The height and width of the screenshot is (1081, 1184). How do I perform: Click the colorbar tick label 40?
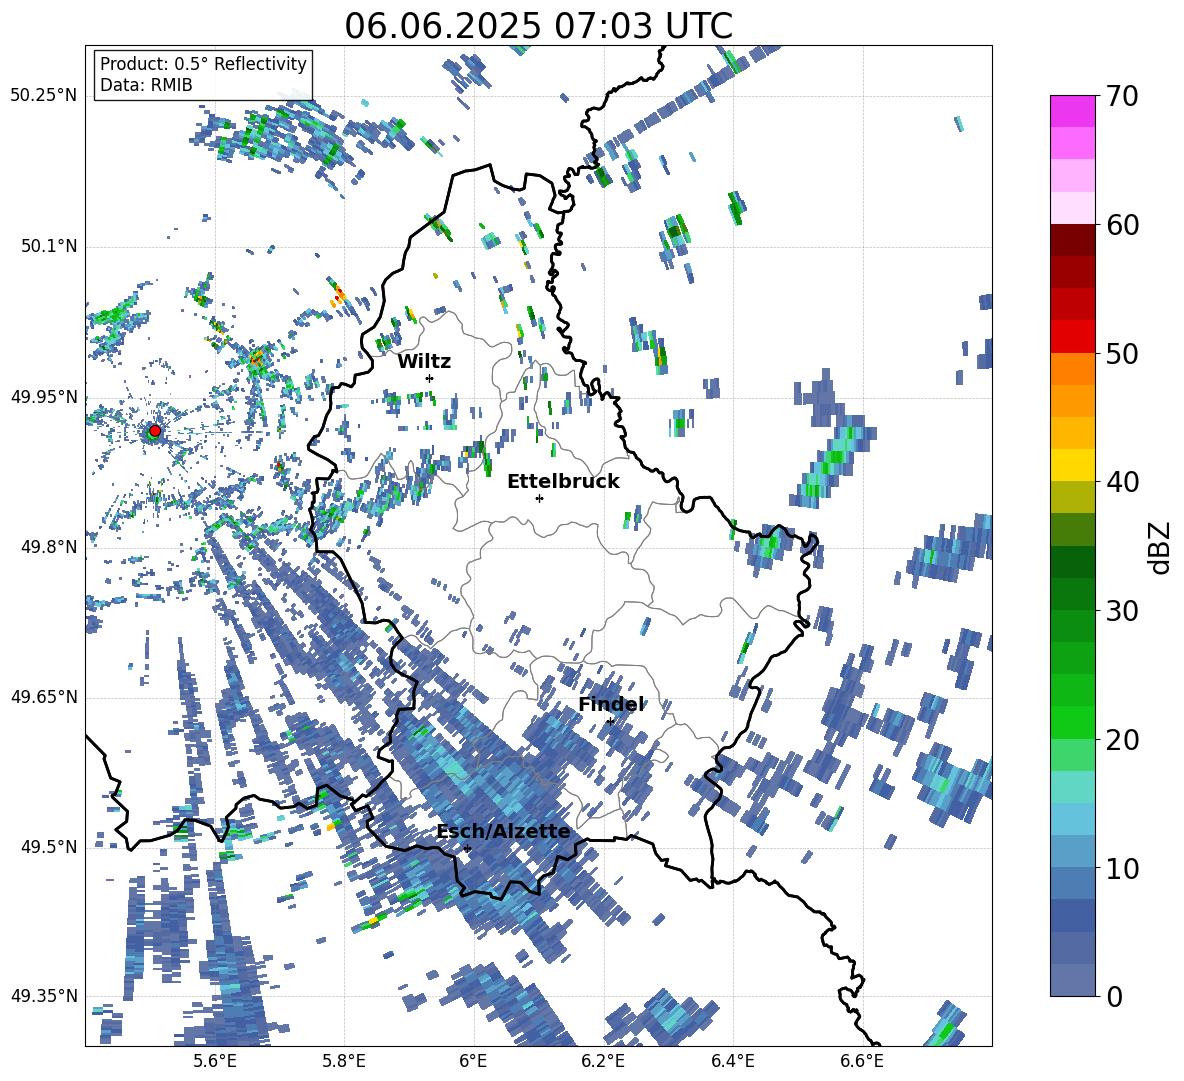pyautogui.click(x=1121, y=482)
